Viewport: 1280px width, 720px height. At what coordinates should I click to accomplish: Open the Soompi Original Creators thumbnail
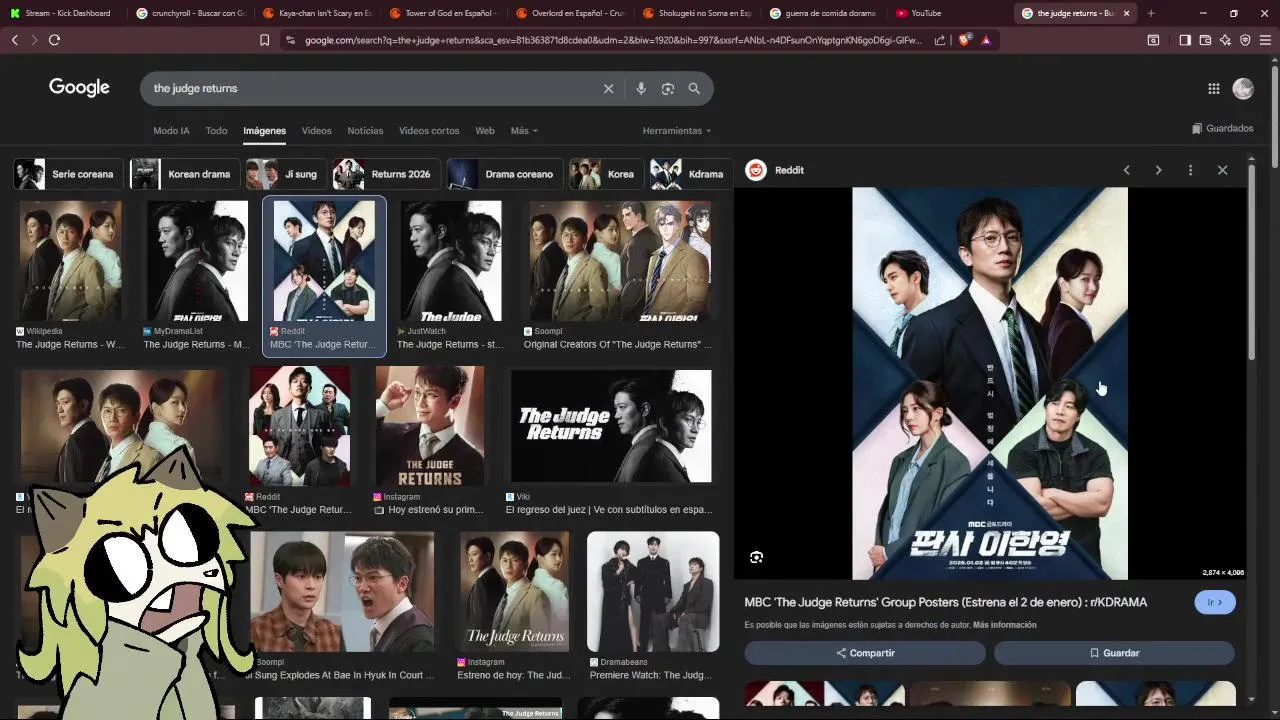point(620,261)
